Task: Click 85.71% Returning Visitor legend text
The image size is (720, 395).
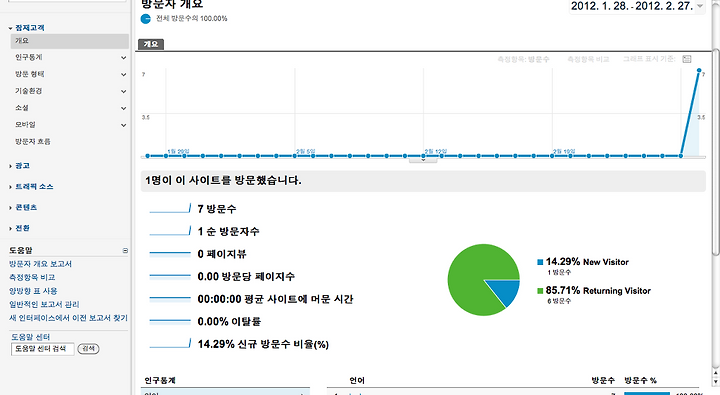Action: coord(598,290)
